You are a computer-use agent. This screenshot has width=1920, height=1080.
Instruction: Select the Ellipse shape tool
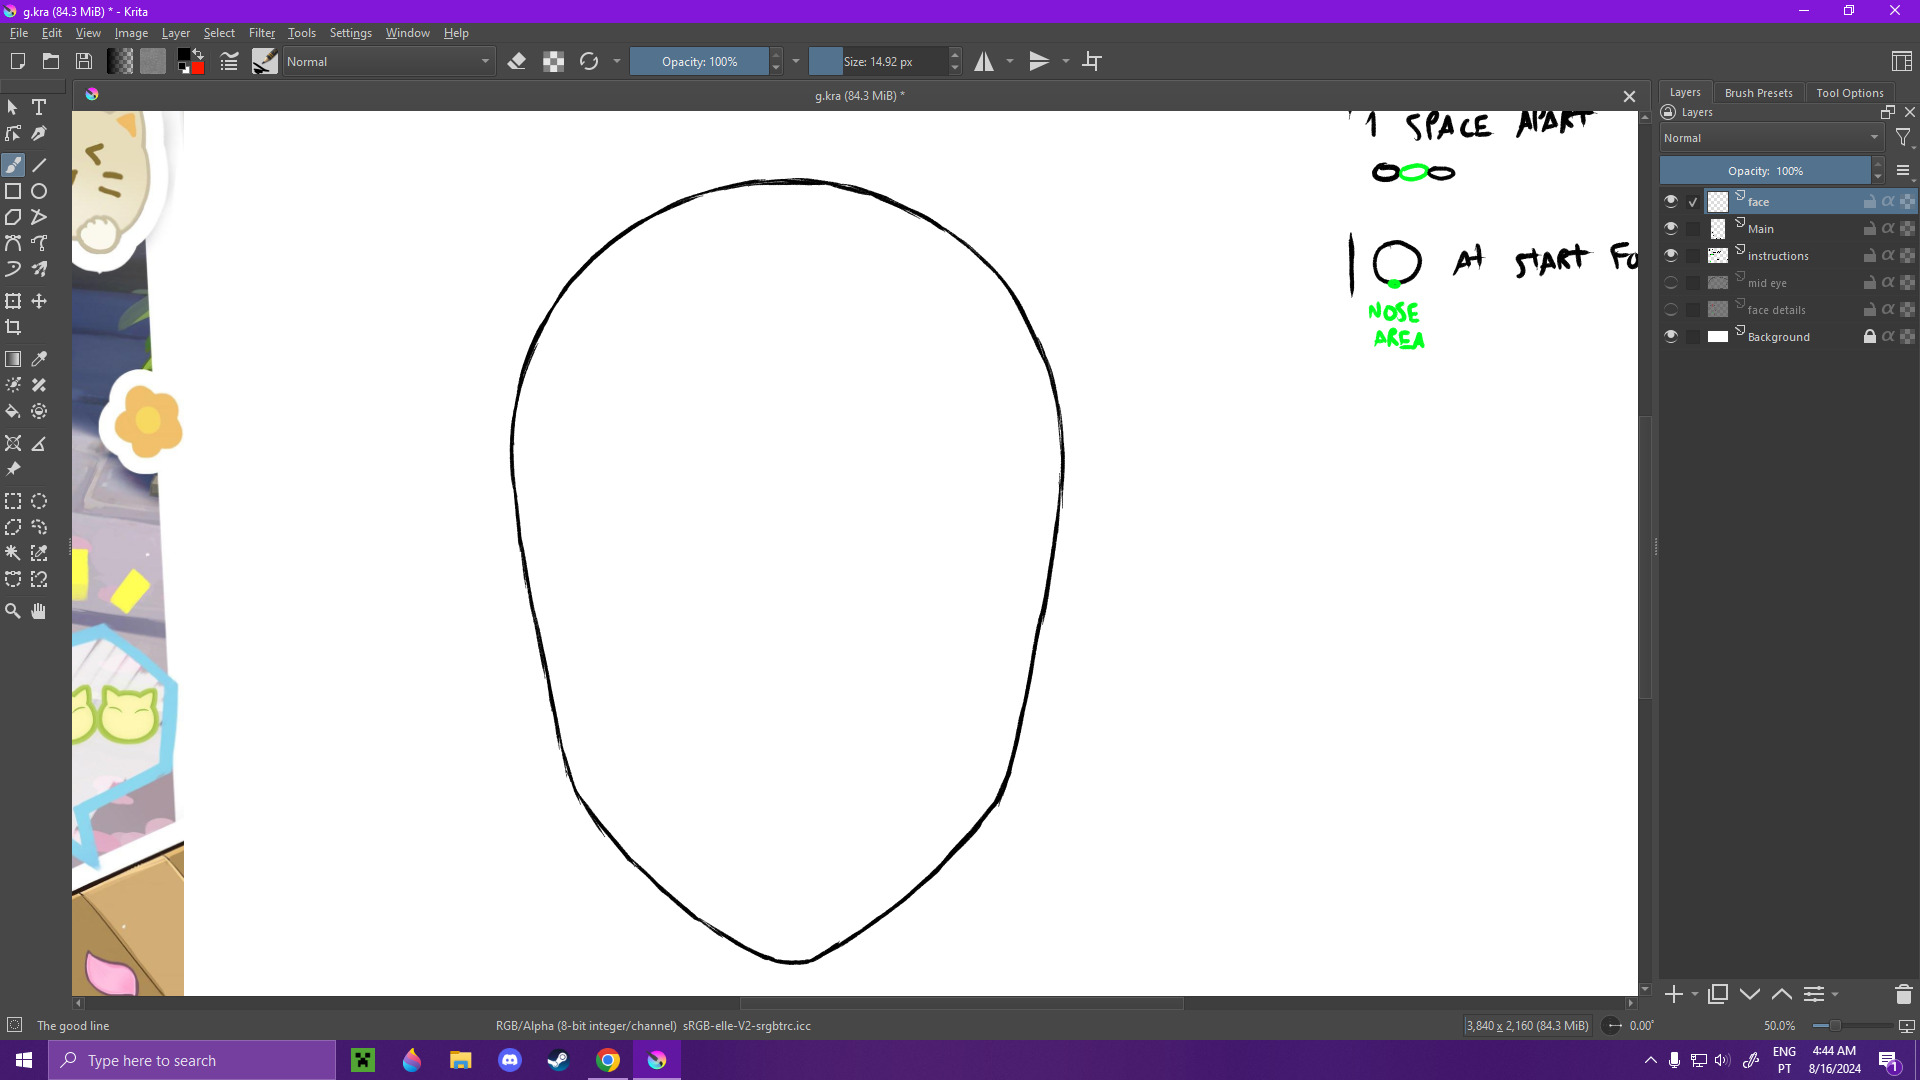click(39, 191)
